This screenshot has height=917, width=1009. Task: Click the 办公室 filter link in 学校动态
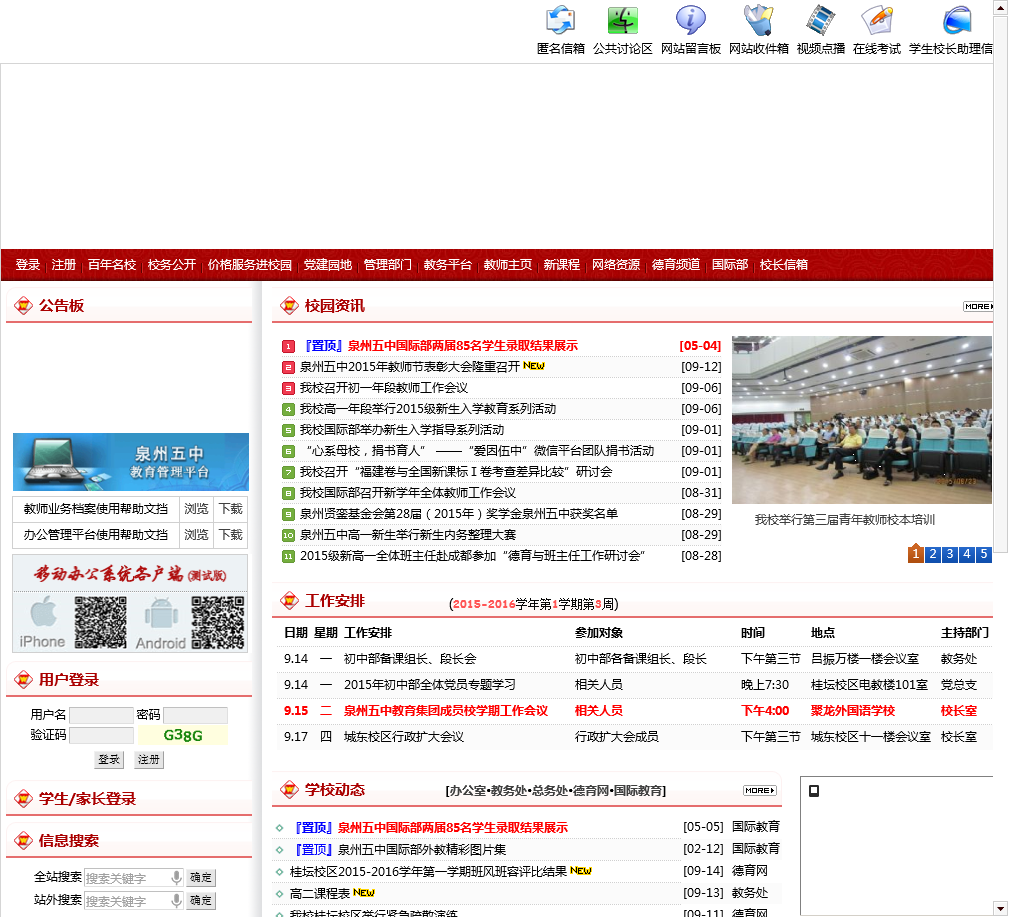[x=468, y=790]
